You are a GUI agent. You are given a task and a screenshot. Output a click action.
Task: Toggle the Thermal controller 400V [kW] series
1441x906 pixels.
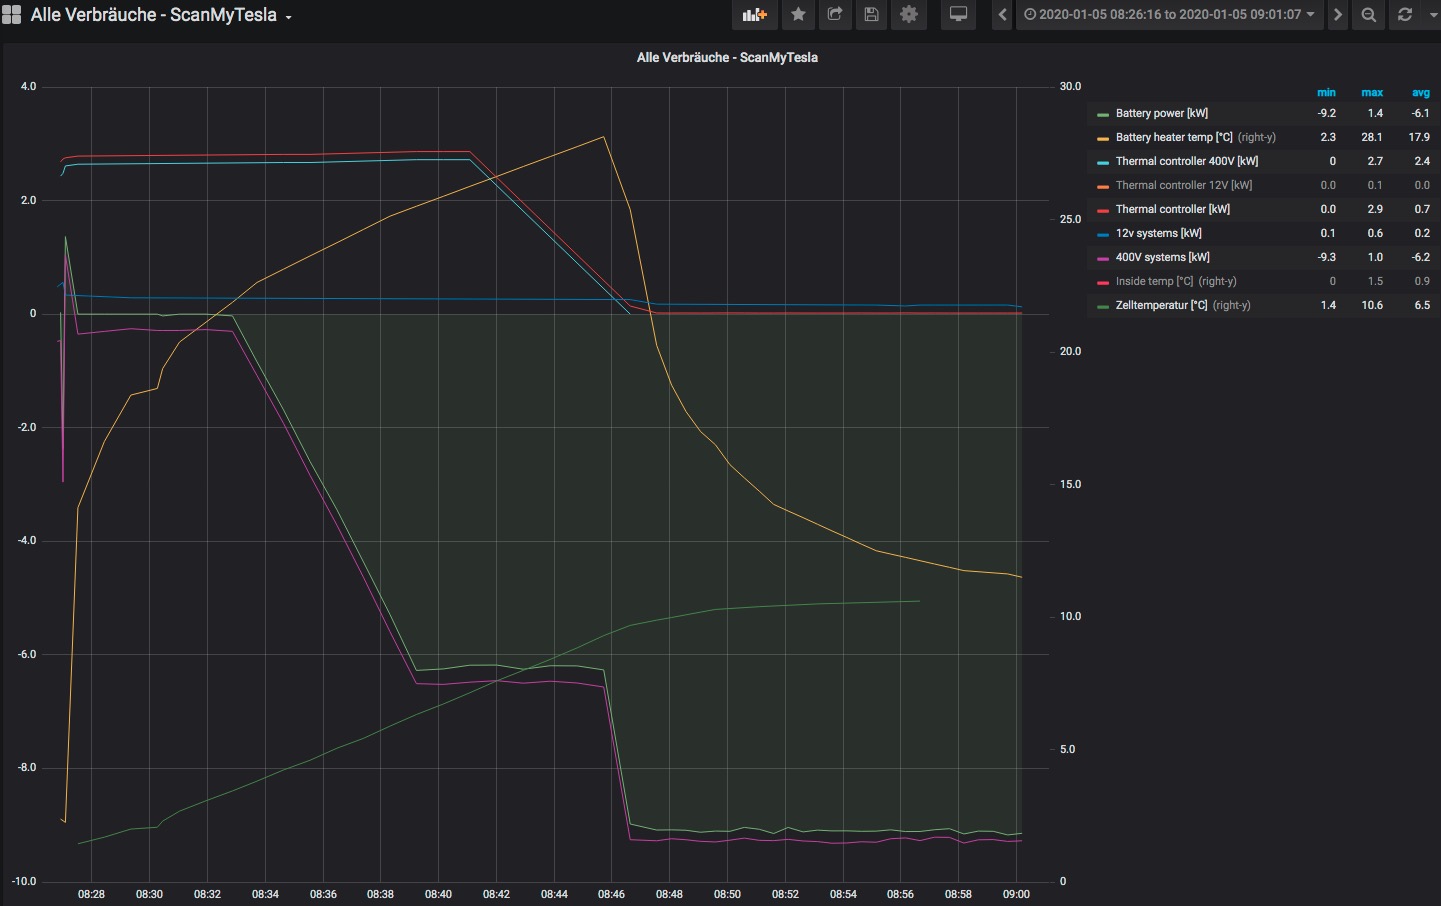coord(1187,162)
